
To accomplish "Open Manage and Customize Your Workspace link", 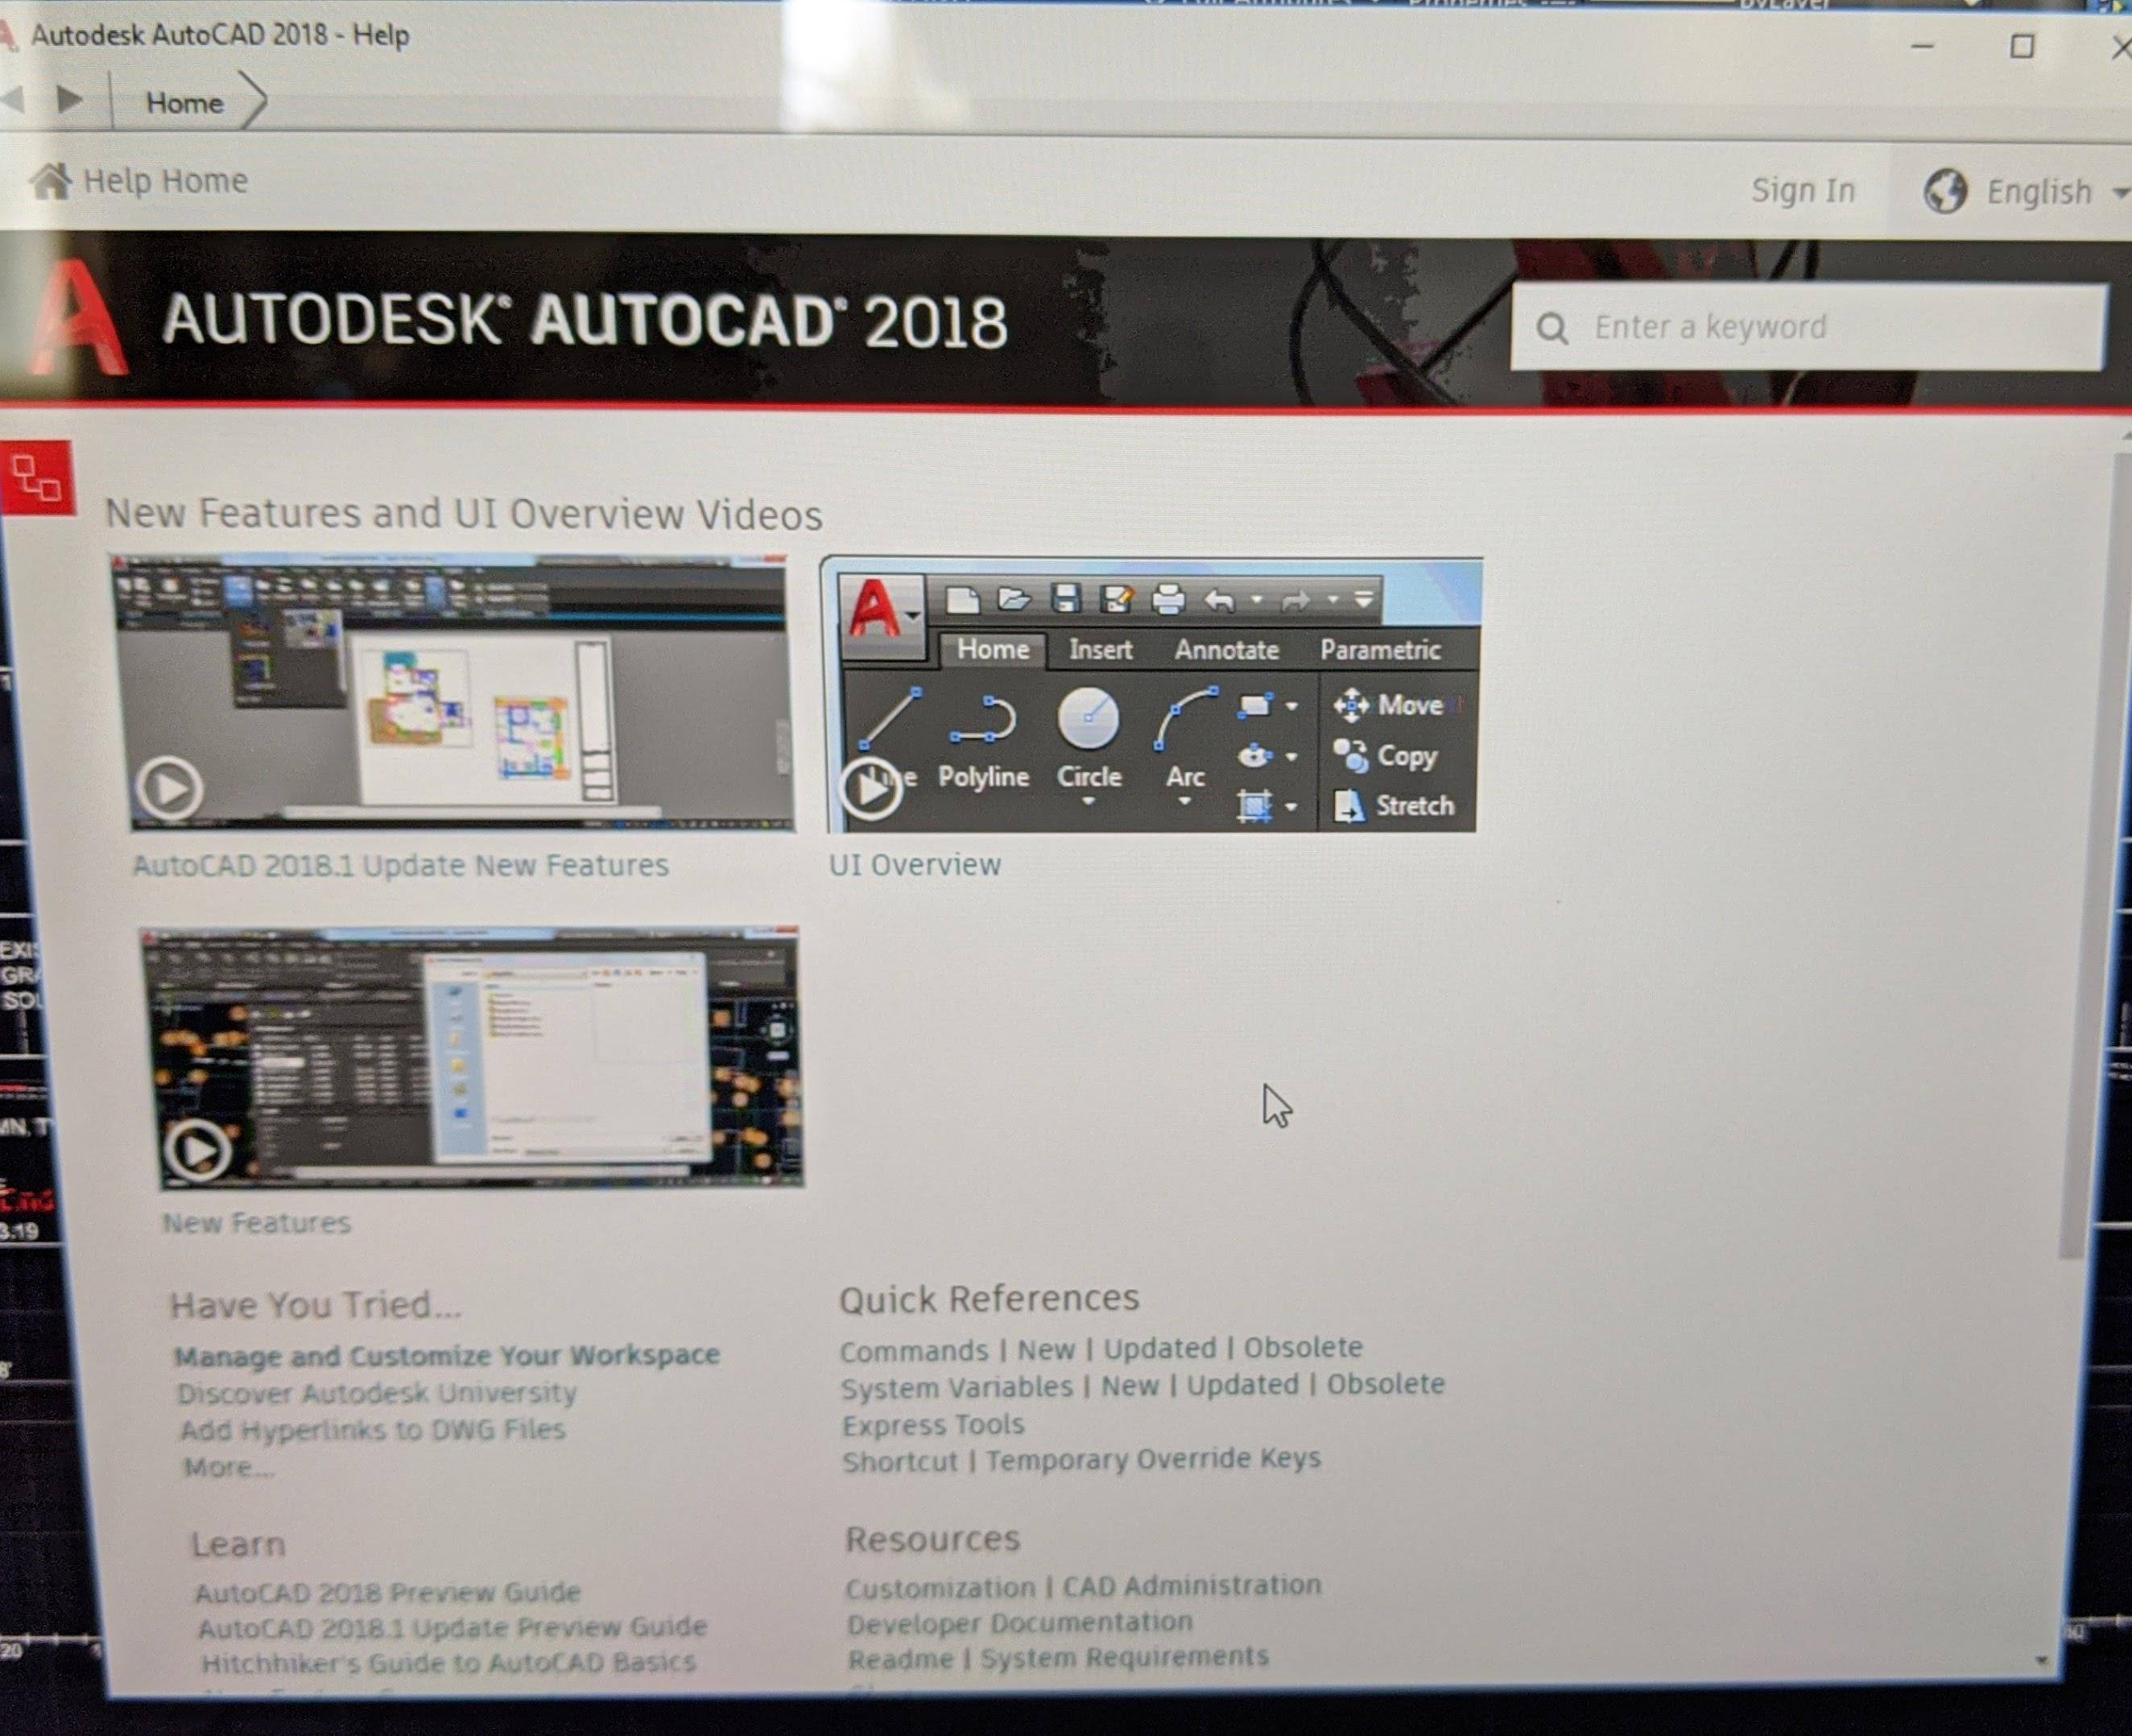I will click(x=446, y=1356).
